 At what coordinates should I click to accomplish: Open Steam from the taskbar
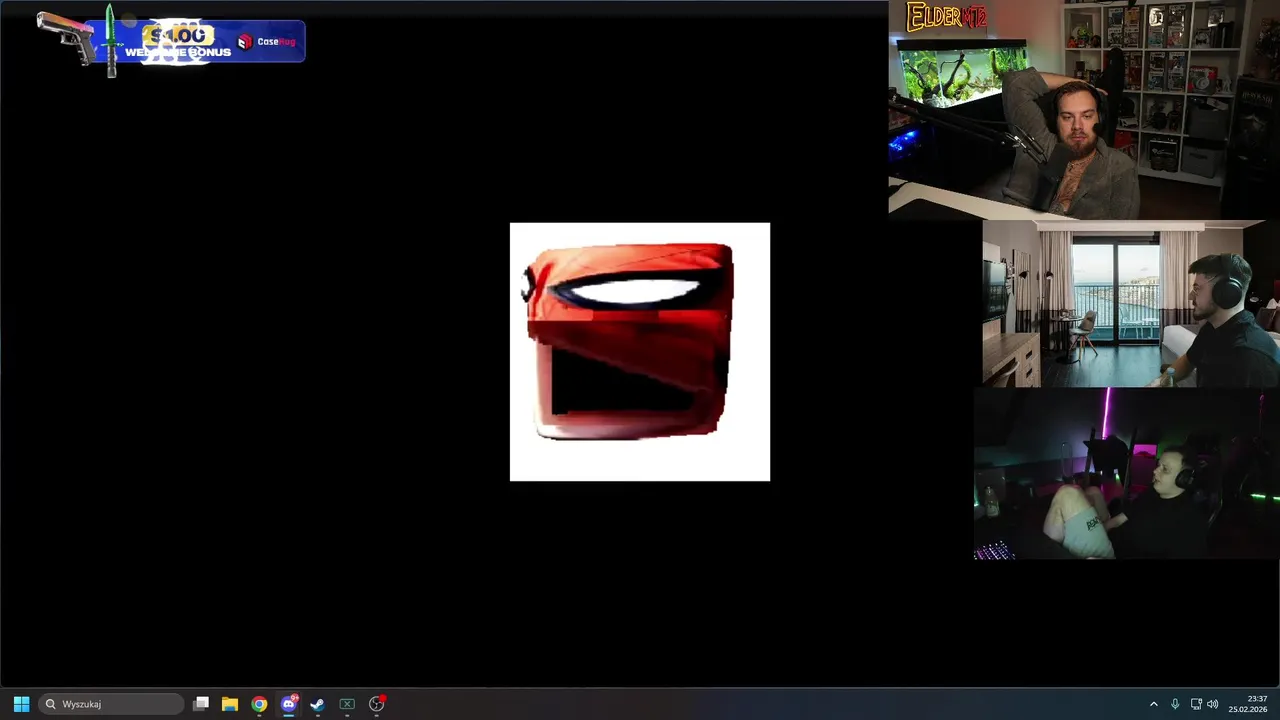click(318, 704)
